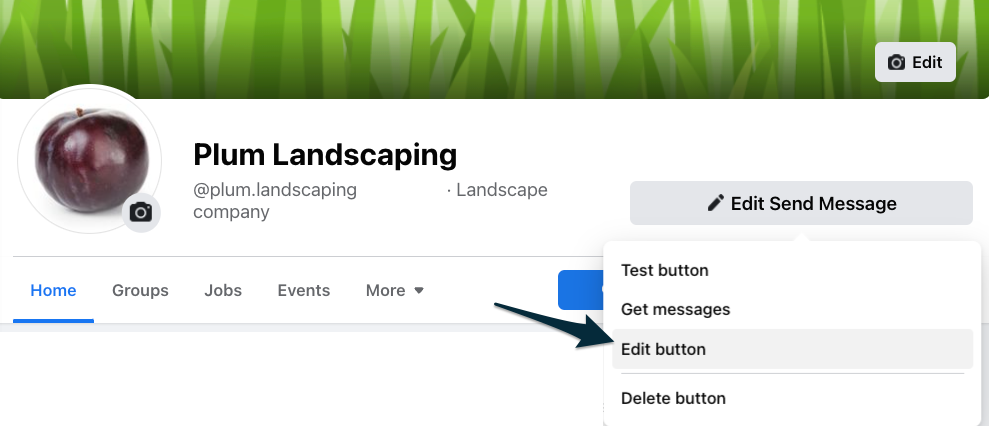Viewport: 989px width, 435px height.
Task: Click the Landscape company category link
Action: (370, 200)
